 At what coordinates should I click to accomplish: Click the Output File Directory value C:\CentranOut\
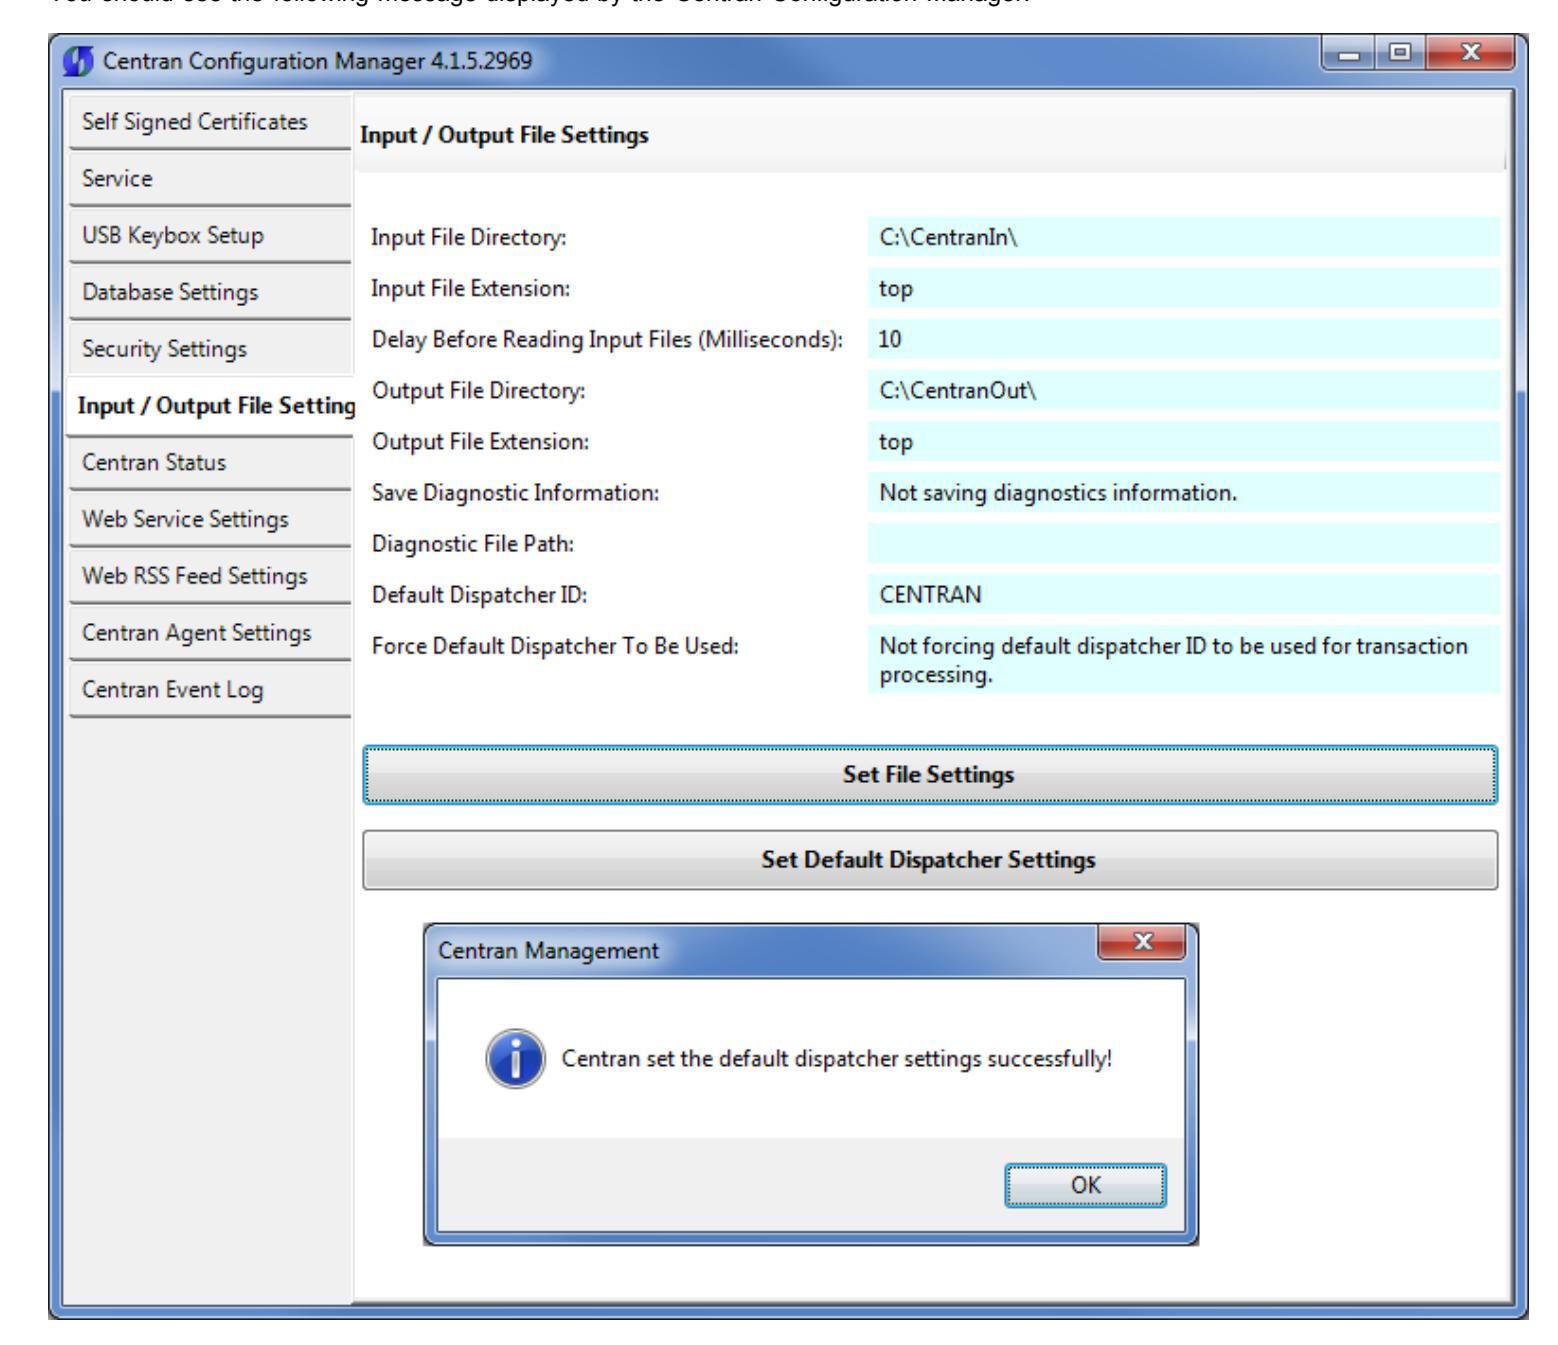click(x=1184, y=391)
